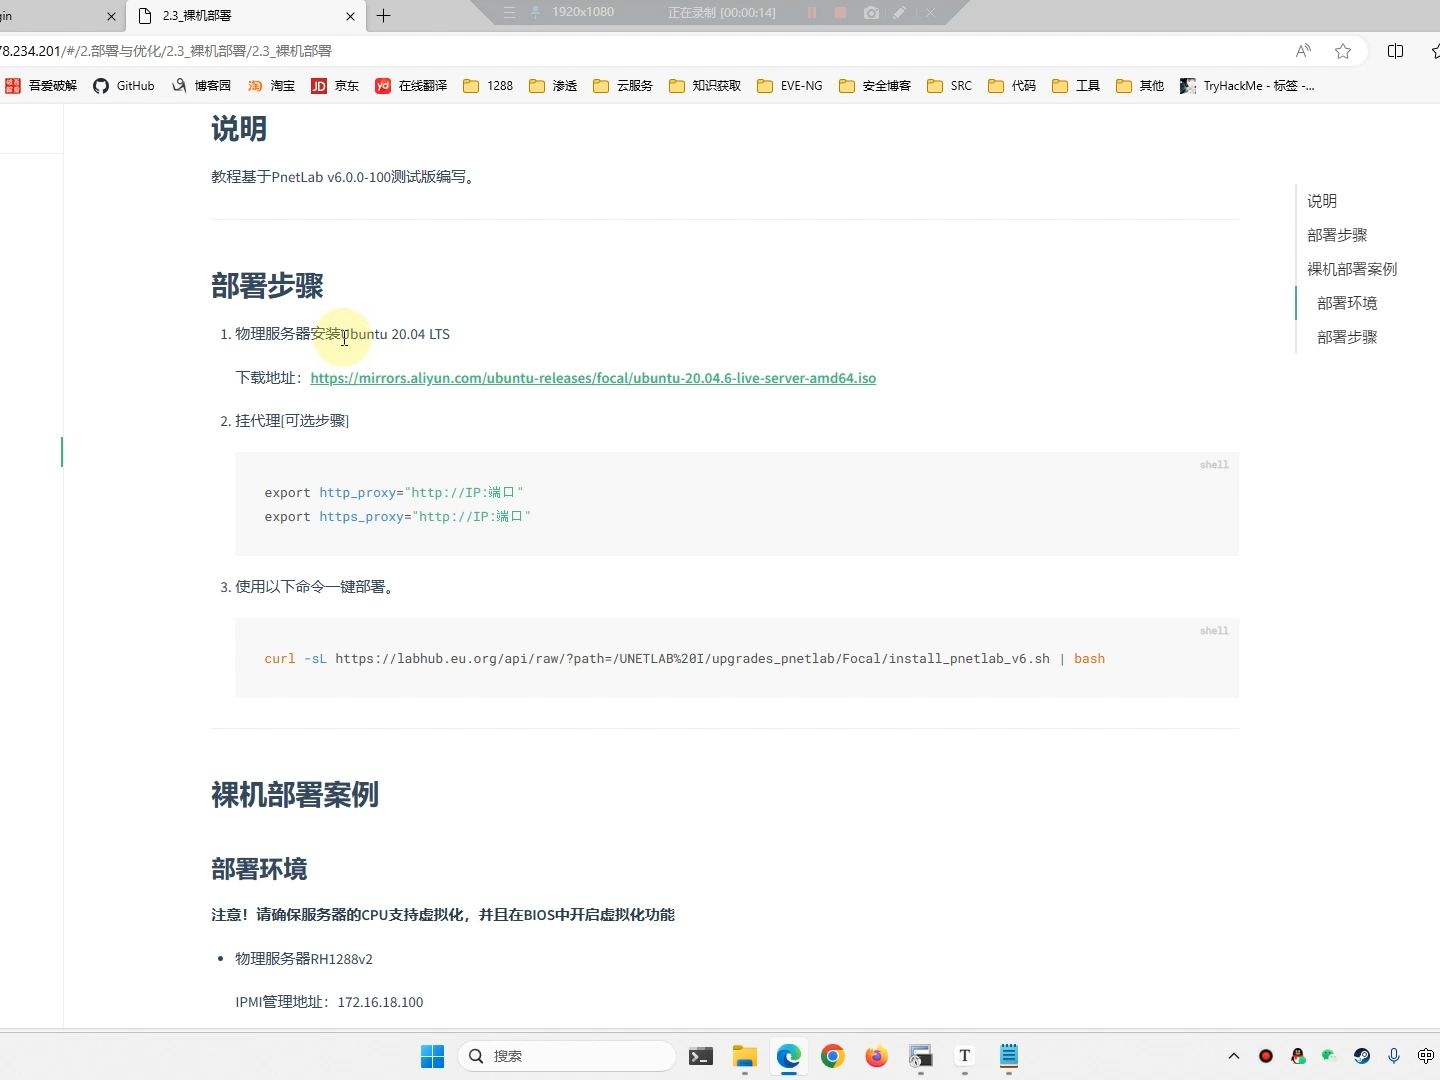Image resolution: width=1440 pixels, height=1080 pixels.
Task: Take a snapshot with recorder camera icon
Action: coord(871,13)
